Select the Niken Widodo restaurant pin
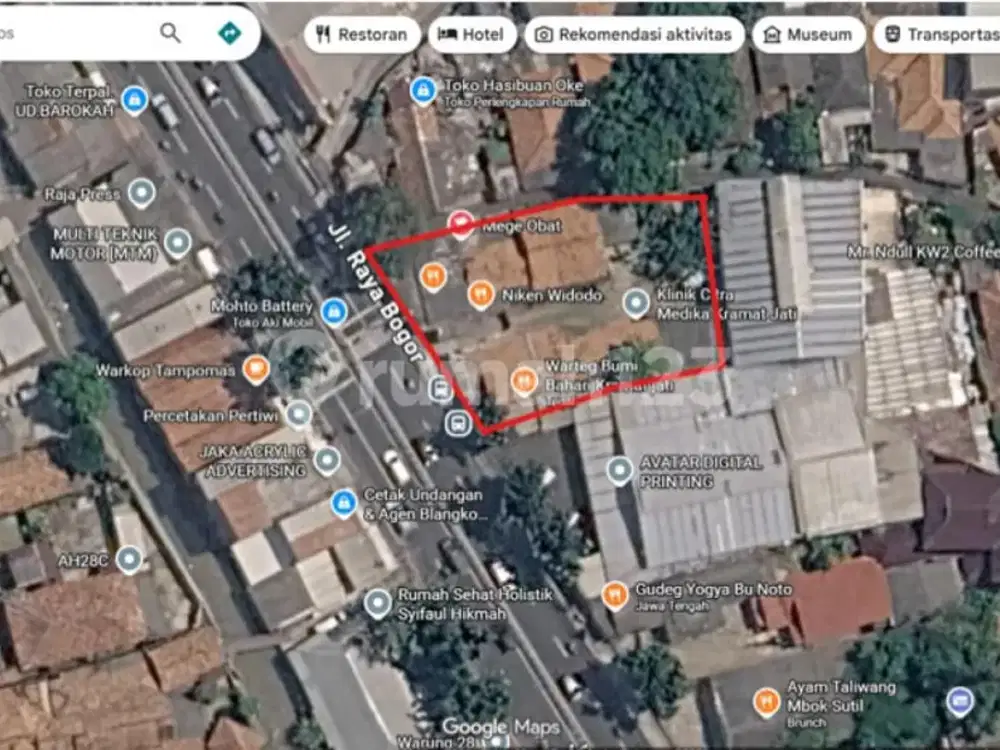The height and width of the screenshot is (750, 1000). tap(481, 295)
